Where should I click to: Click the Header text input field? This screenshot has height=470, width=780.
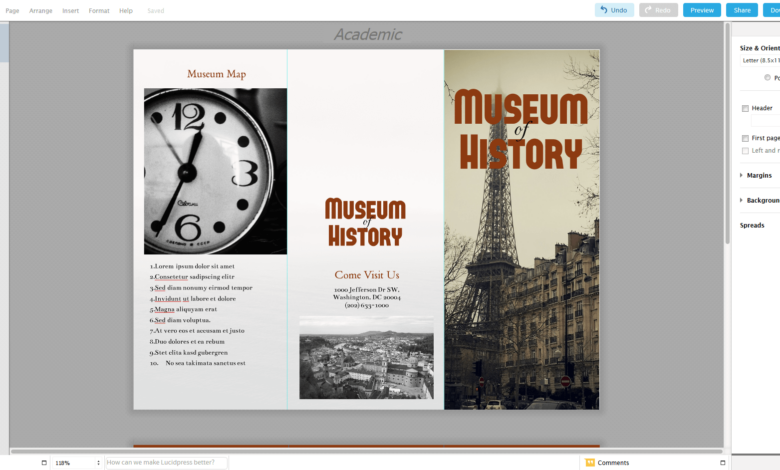click(x=766, y=121)
